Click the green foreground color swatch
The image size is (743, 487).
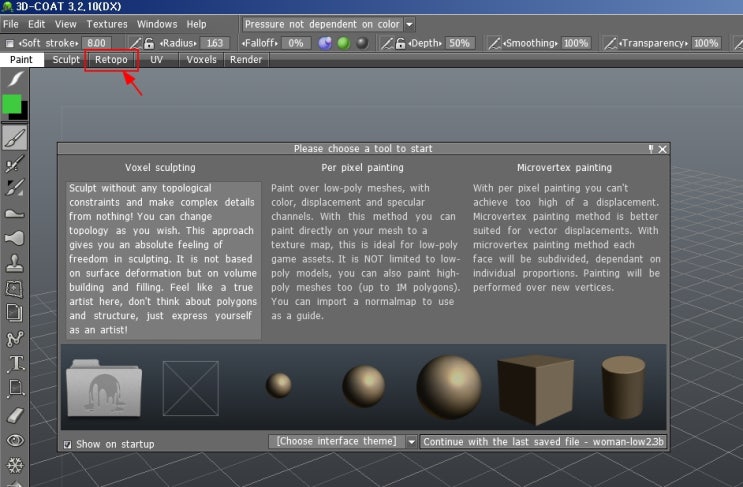click(x=10, y=104)
